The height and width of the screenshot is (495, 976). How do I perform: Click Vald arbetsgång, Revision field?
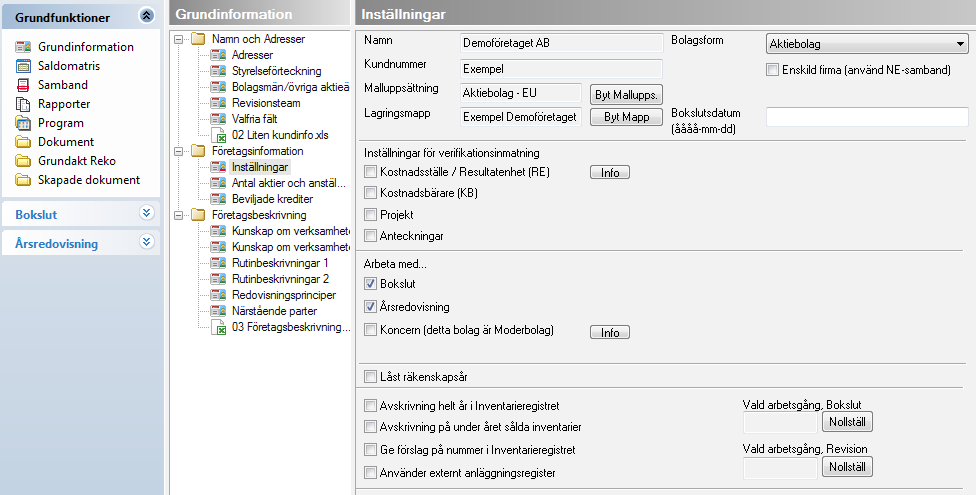pyautogui.click(x=781, y=468)
